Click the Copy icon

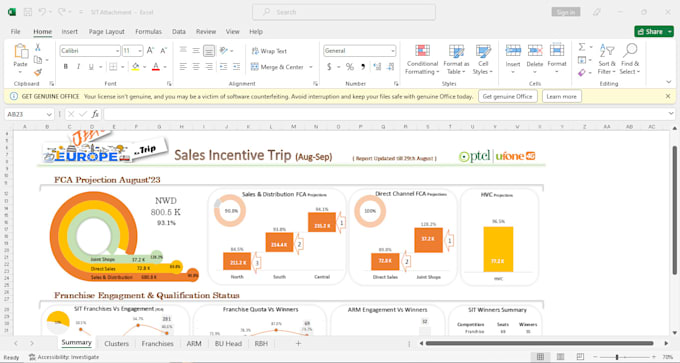[38, 60]
